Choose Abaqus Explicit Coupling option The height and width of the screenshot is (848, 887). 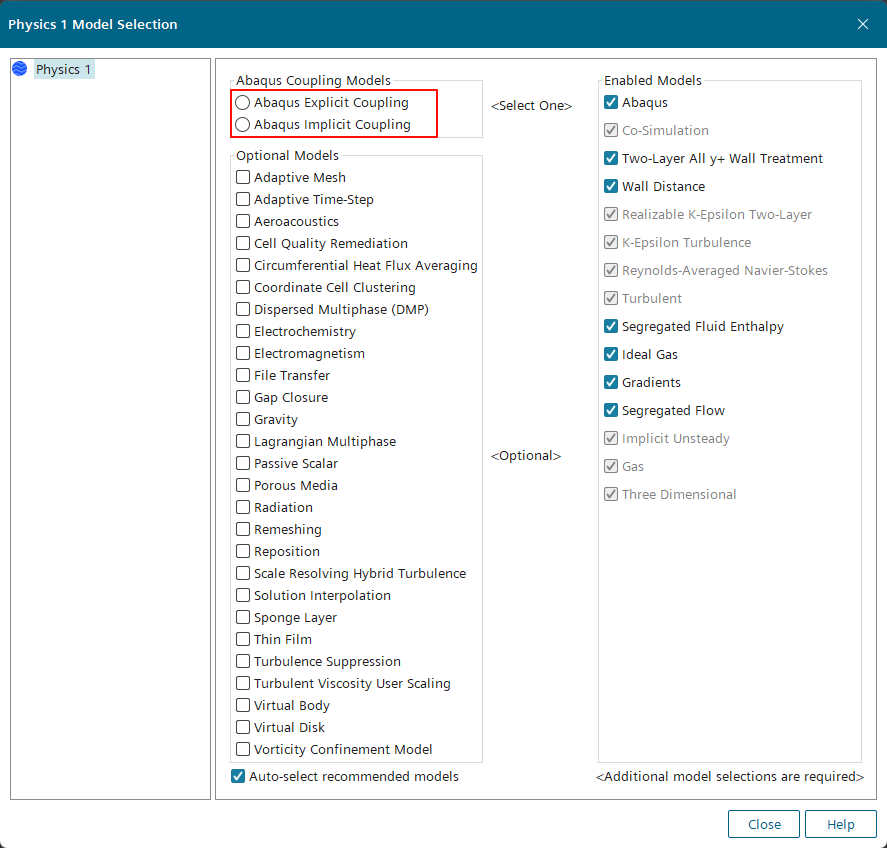(243, 103)
